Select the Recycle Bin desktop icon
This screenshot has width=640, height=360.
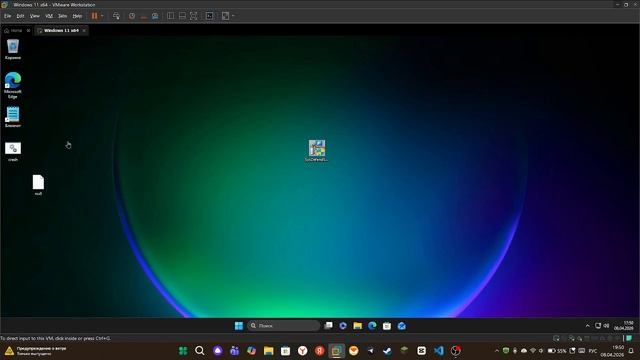click(x=13, y=49)
